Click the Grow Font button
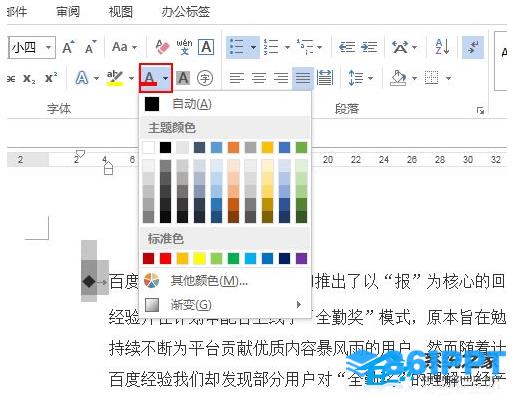The image size is (516, 397). (x=68, y=47)
